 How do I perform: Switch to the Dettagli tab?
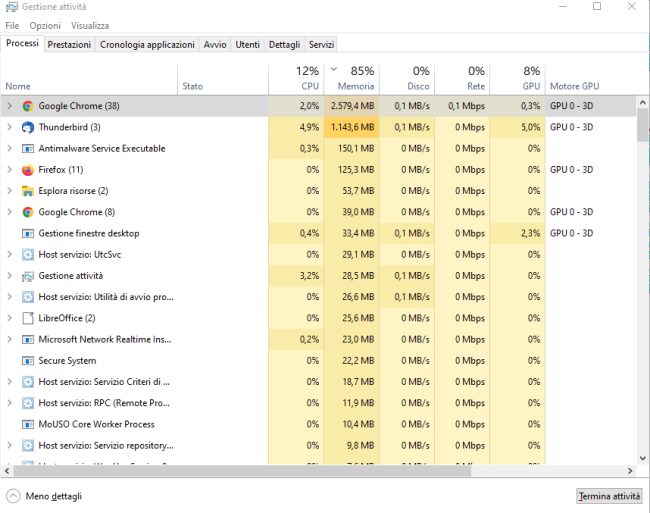[284, 45]
